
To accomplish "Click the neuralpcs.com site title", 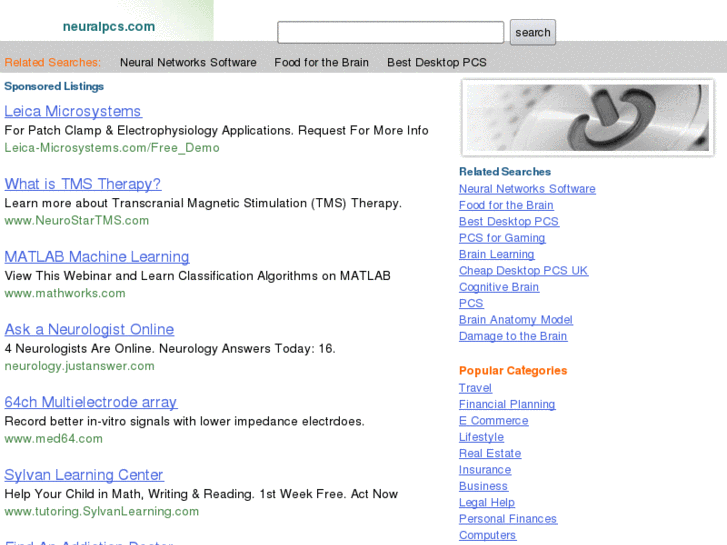I will (109, 26).
